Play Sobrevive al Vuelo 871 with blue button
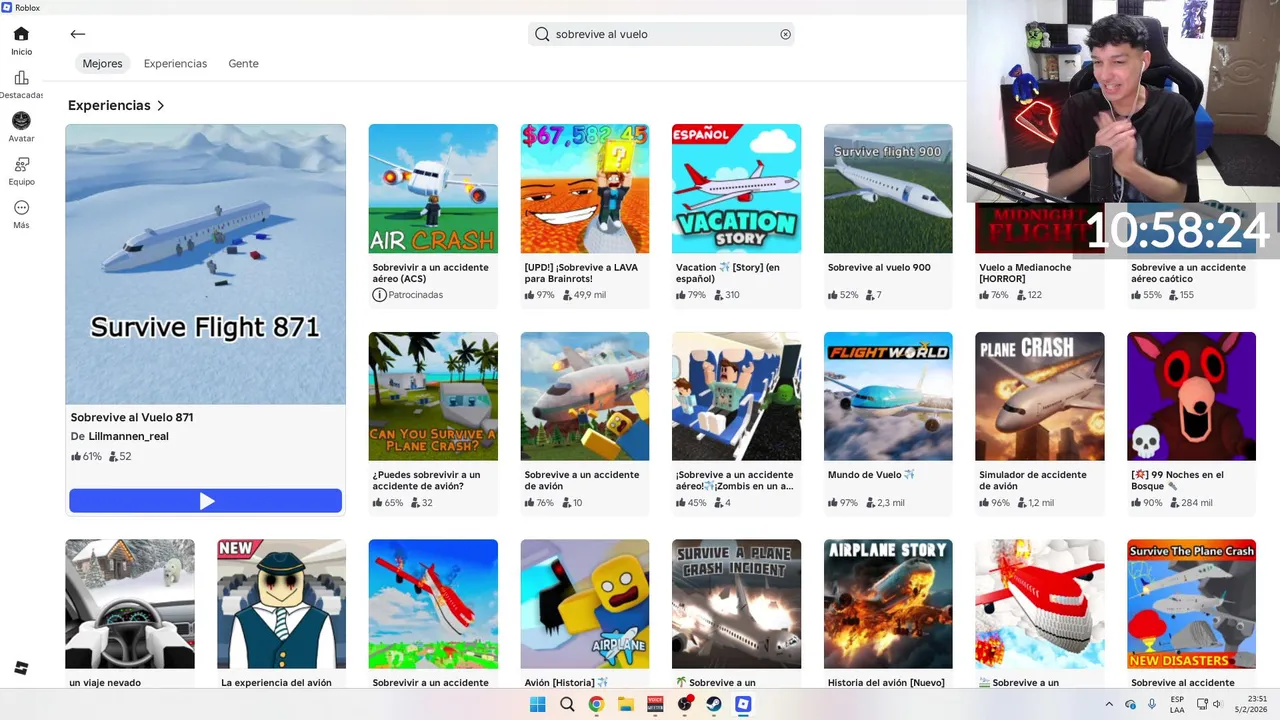 (x=206, y=501)
